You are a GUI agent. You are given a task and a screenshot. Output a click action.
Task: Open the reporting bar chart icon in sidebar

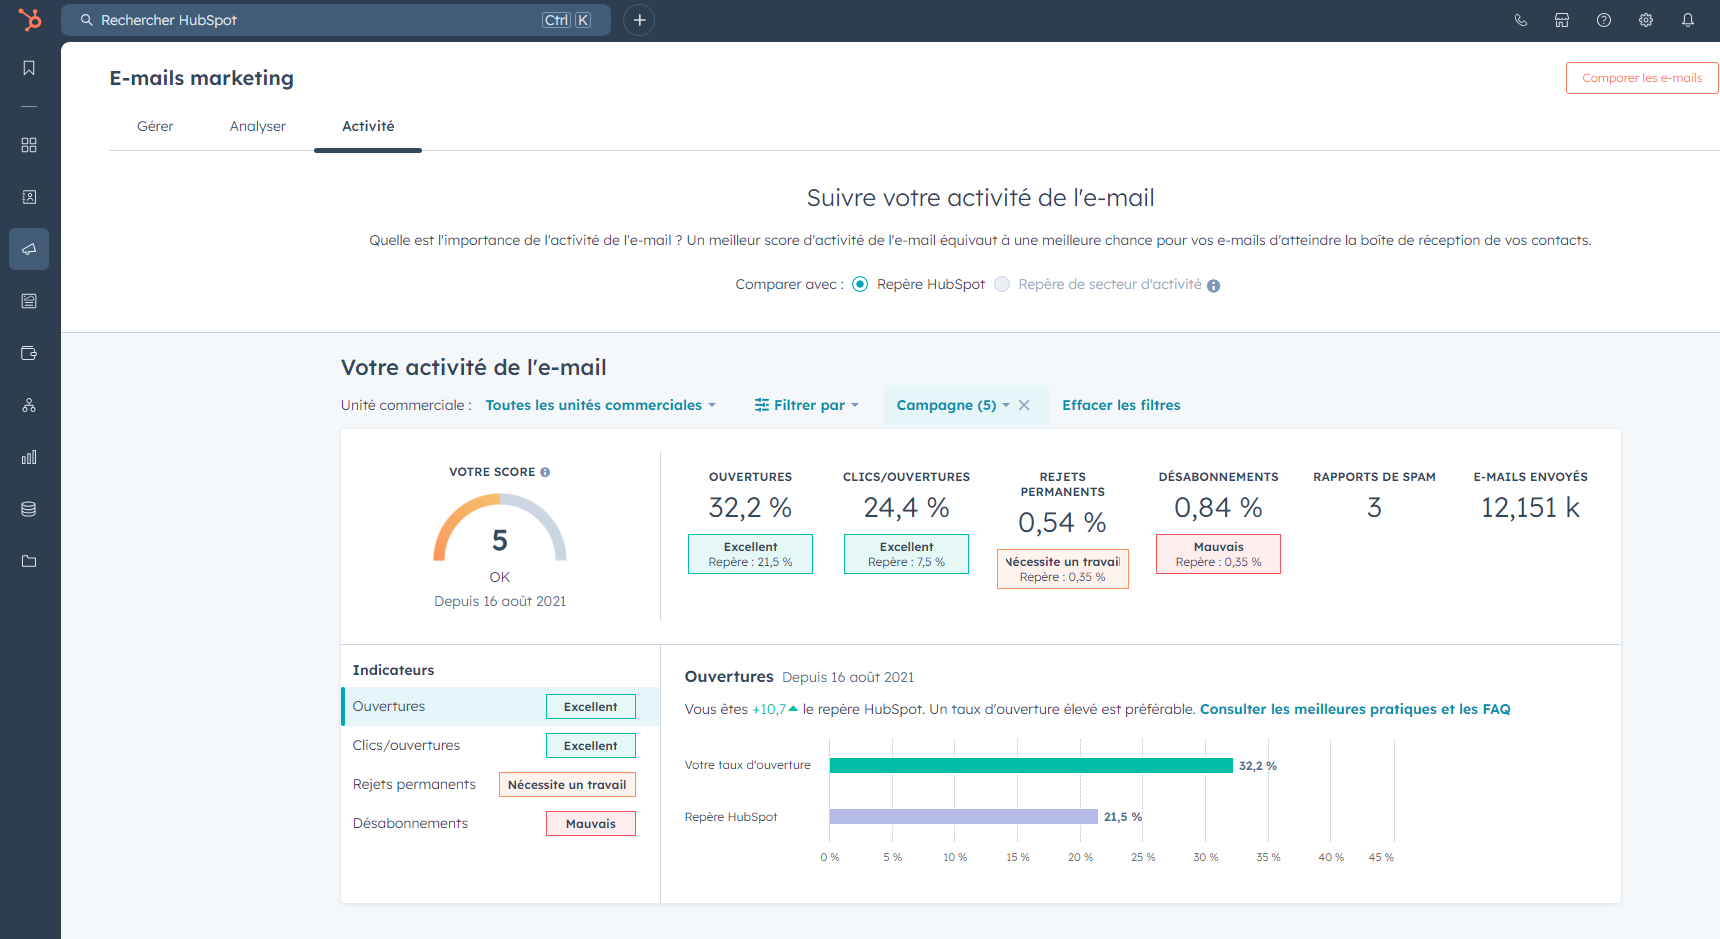point(29,457)
